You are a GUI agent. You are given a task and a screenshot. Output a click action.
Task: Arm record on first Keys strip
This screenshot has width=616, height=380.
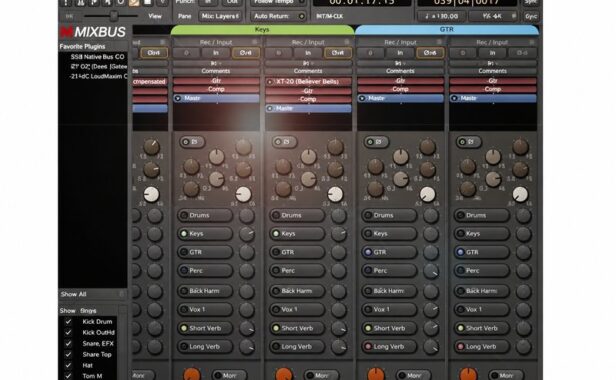pyautogui.click(x=186, y=53)
